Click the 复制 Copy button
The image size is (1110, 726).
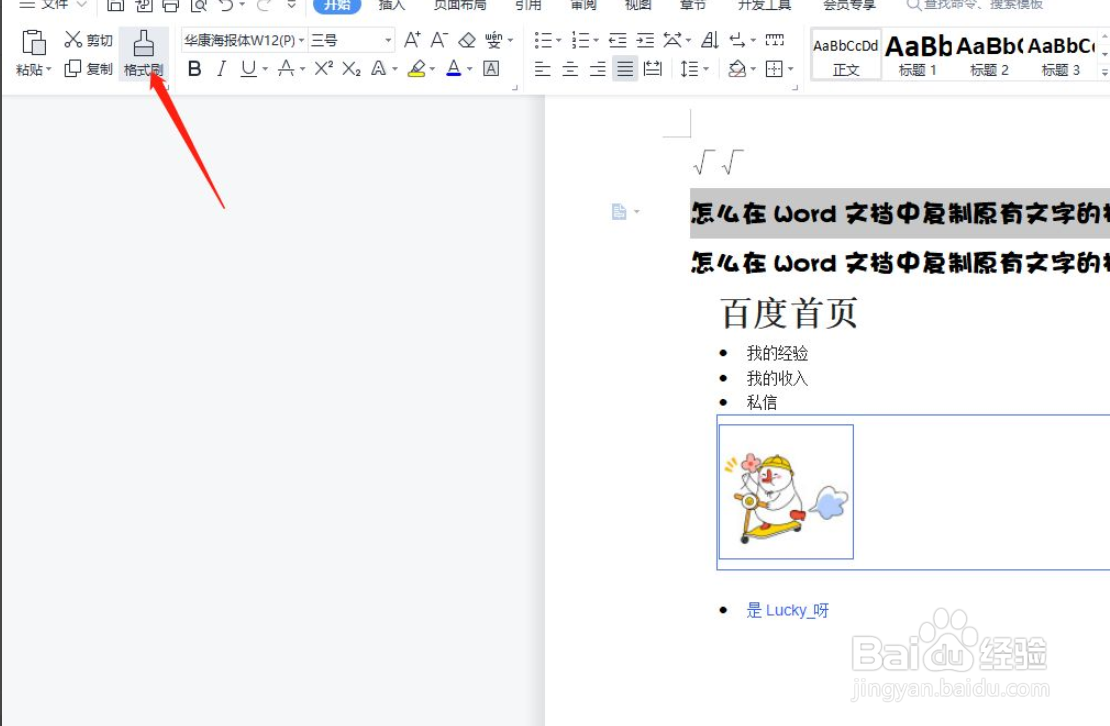click(x=88, y=69)
